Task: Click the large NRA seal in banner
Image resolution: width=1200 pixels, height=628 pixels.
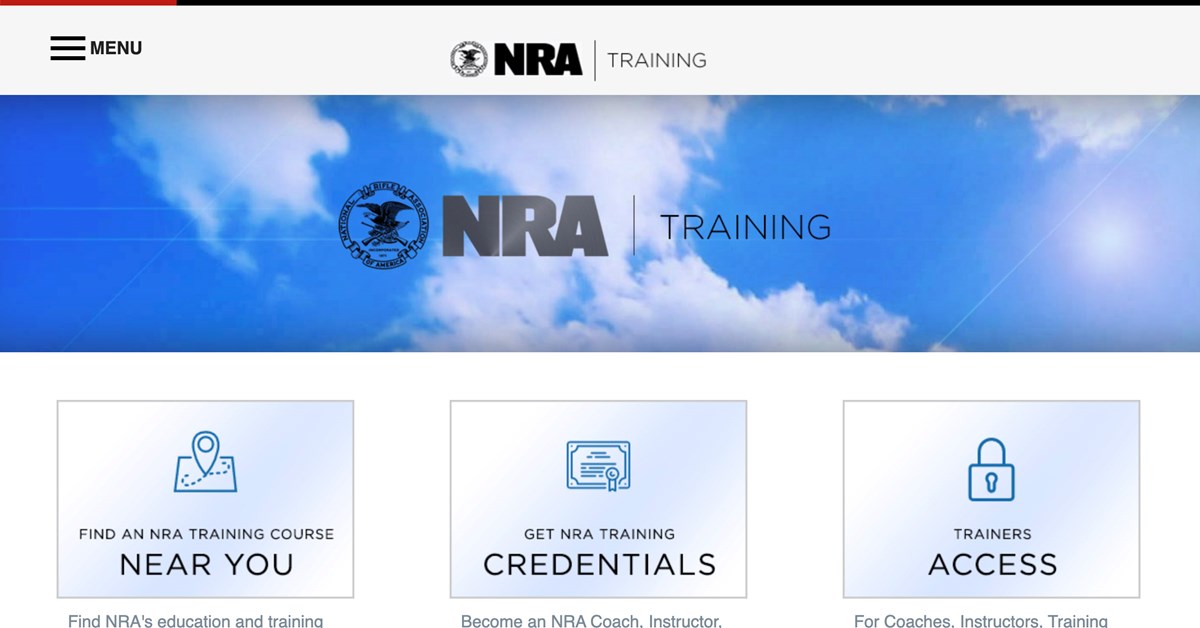Action: pyautogui.click(x=385, y=226)
